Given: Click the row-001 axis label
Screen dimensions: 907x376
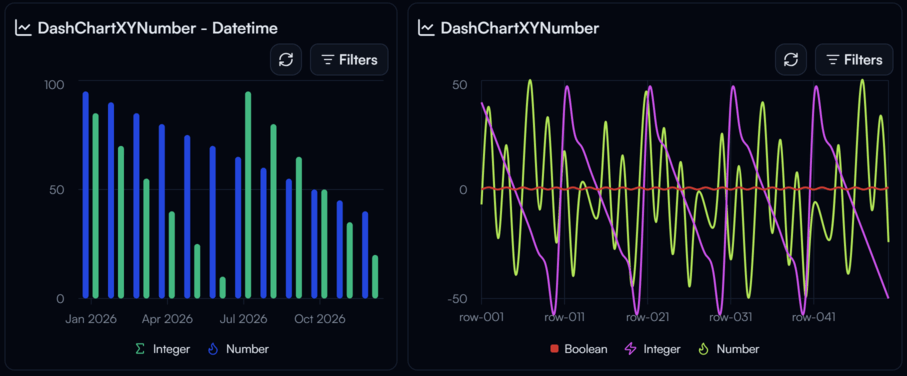Looking at the screenshot, I should coord(481,317).
